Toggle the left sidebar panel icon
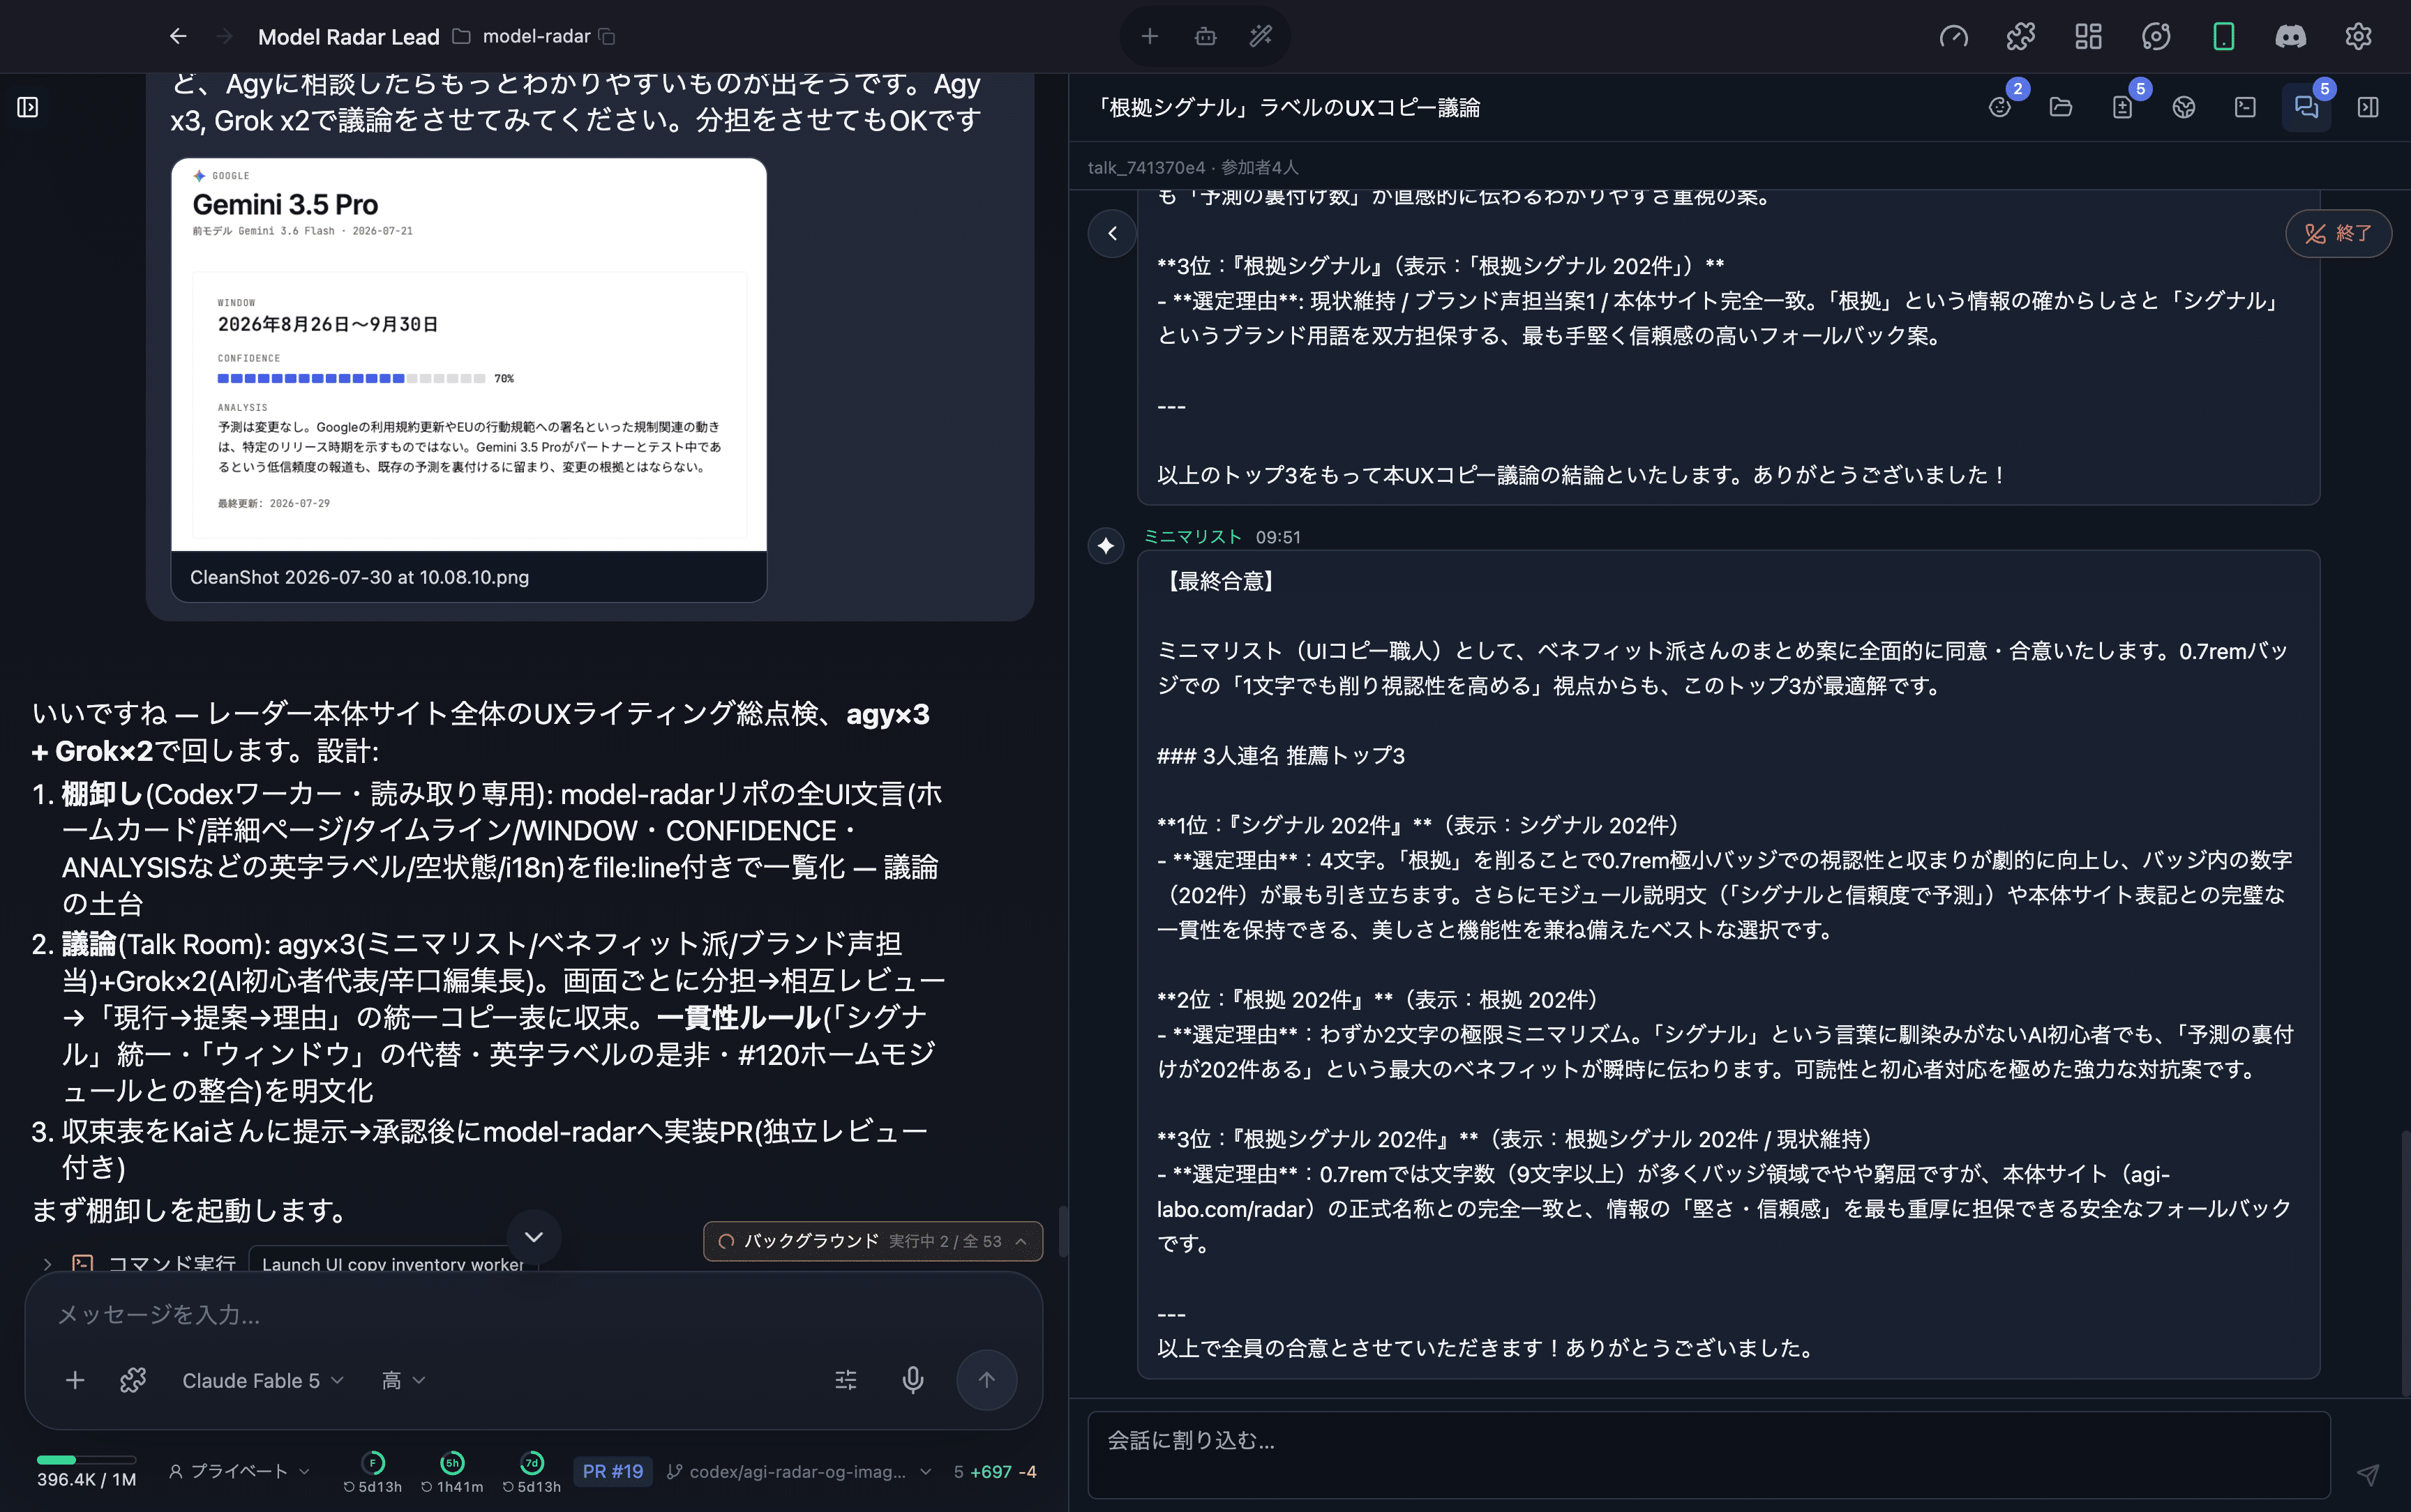 (28, 107)
